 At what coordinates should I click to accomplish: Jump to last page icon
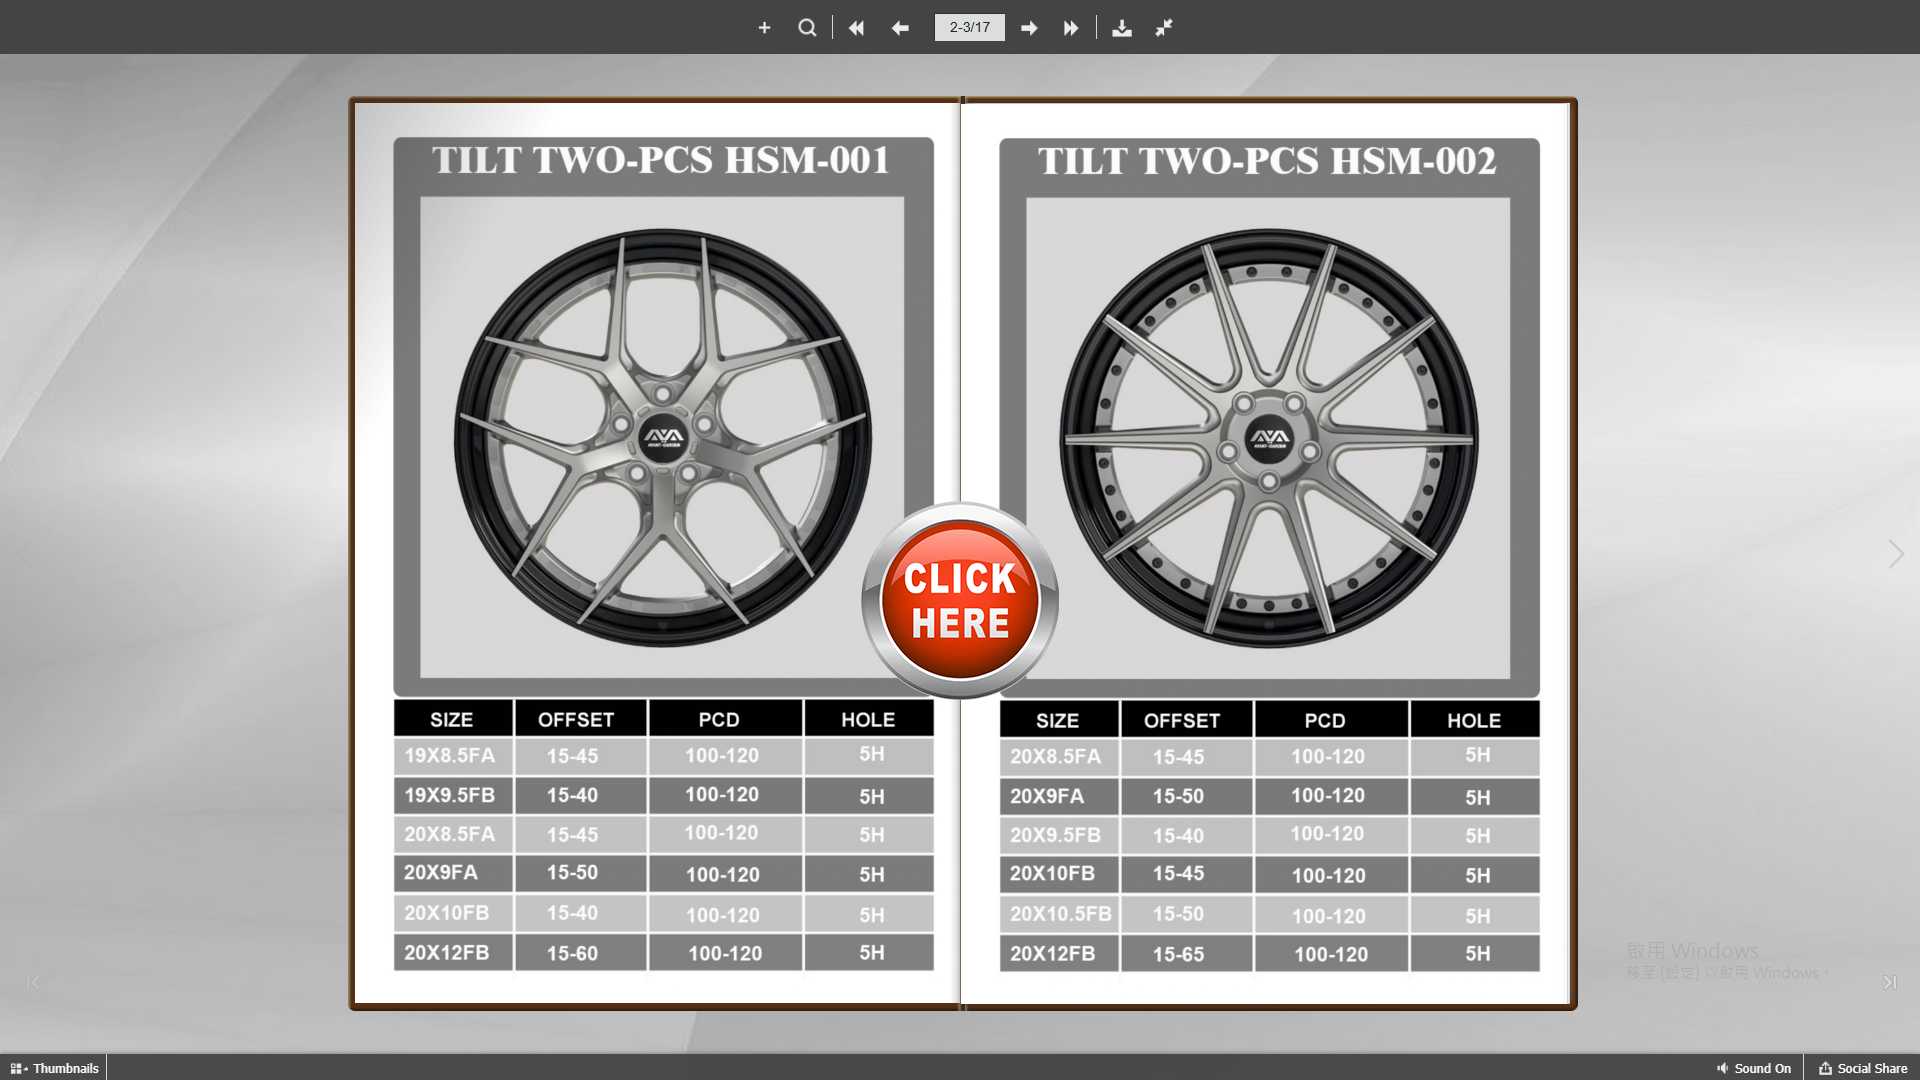(x=1071, y=28)
